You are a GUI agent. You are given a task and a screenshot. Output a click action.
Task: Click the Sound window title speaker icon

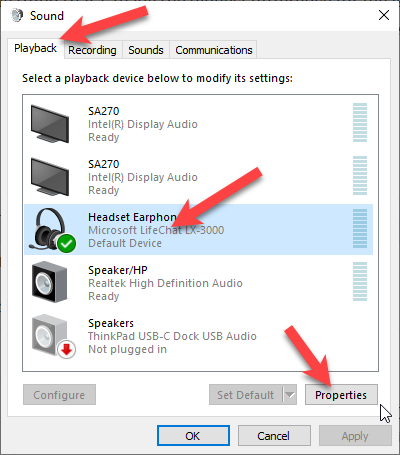(x=17, y=15)
